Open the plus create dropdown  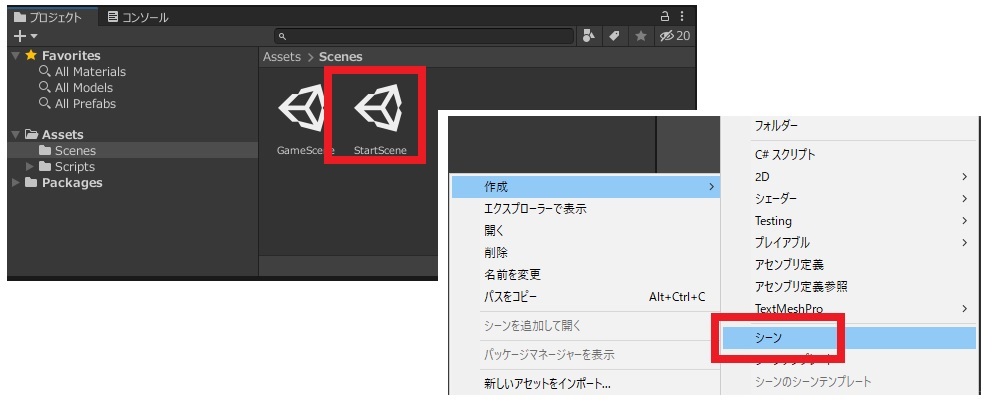(25, 36)
